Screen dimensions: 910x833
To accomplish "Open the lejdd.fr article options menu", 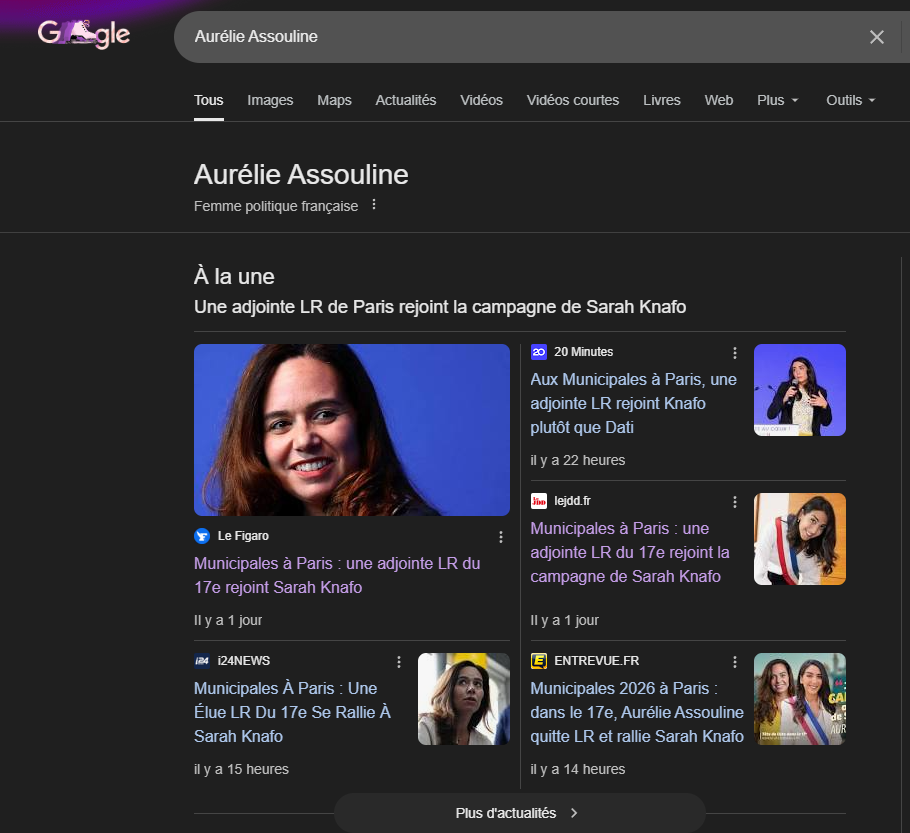I will tap(735, 502).
